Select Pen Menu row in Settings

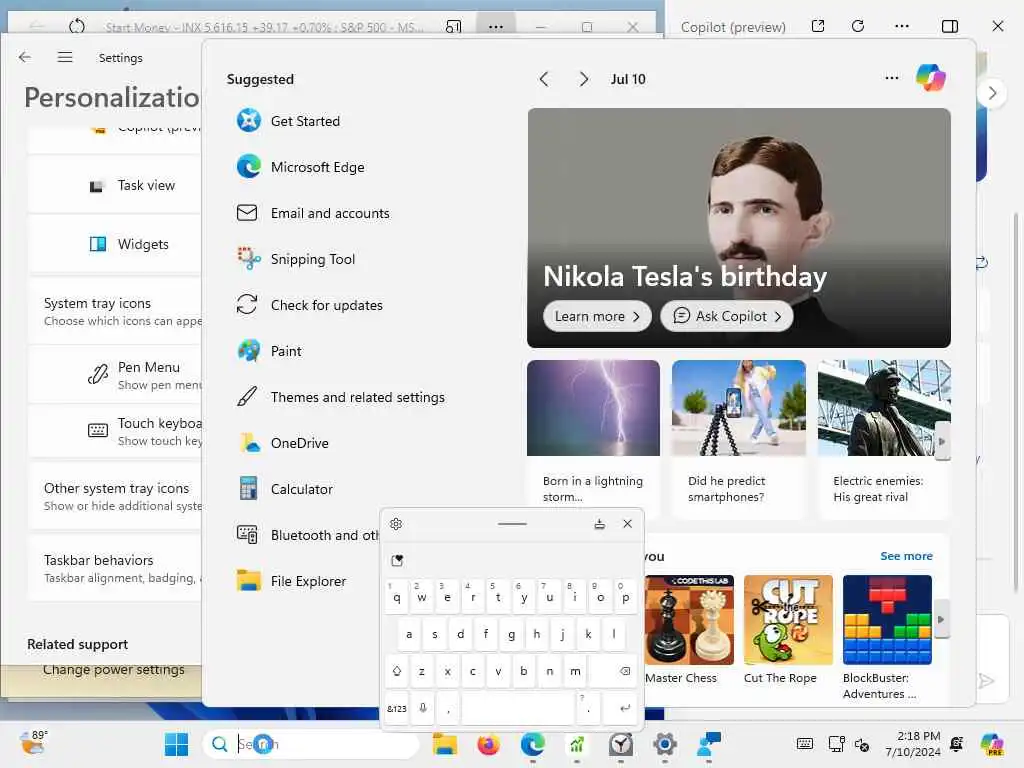coord(115,375)
